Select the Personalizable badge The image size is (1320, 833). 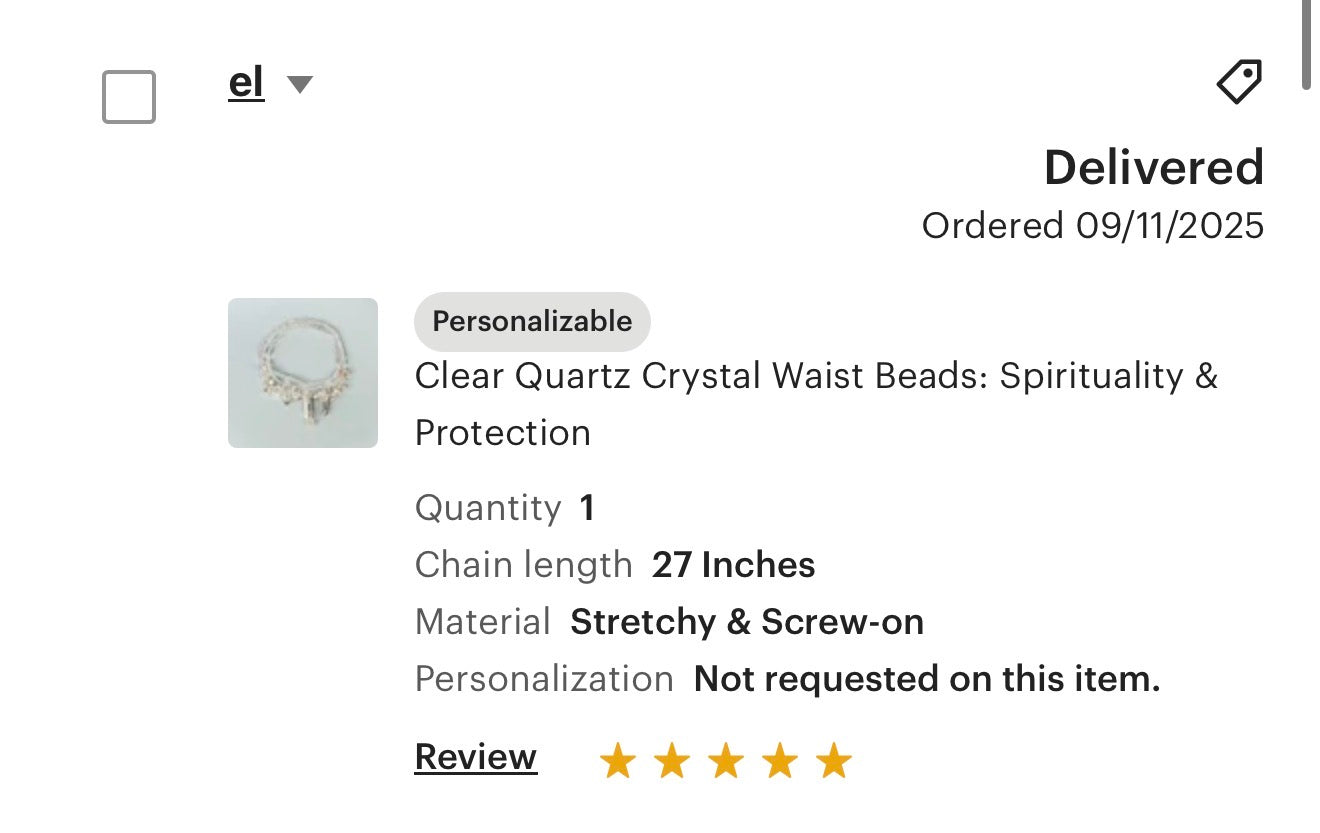pyautogui.click(x=531, y=321)
